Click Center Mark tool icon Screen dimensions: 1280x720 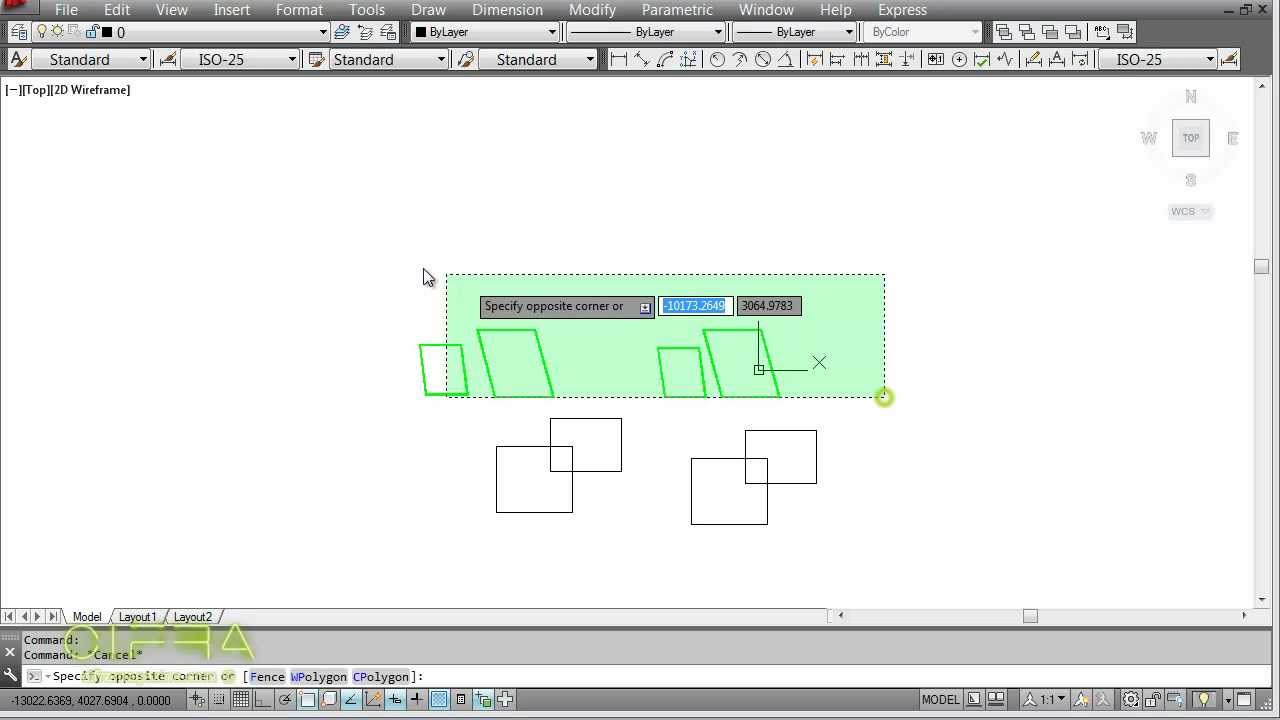[959, 59]
